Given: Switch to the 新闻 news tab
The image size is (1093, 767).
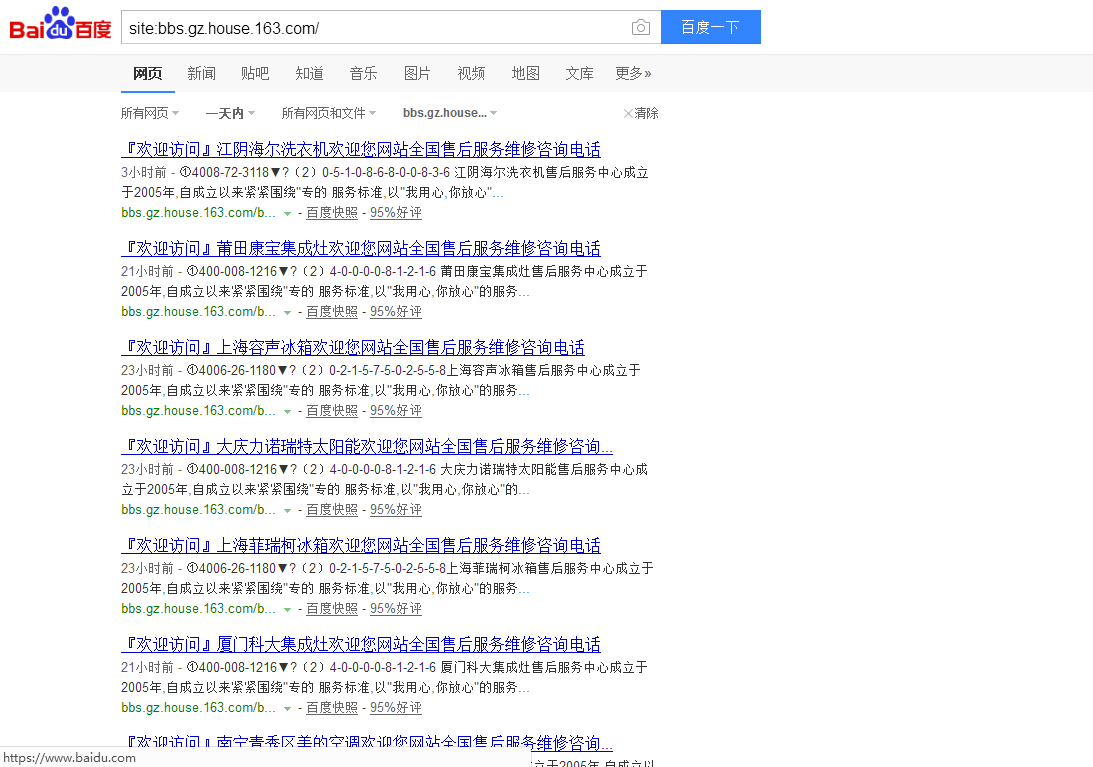Looking at the screenshot, I should click(201, 73).
